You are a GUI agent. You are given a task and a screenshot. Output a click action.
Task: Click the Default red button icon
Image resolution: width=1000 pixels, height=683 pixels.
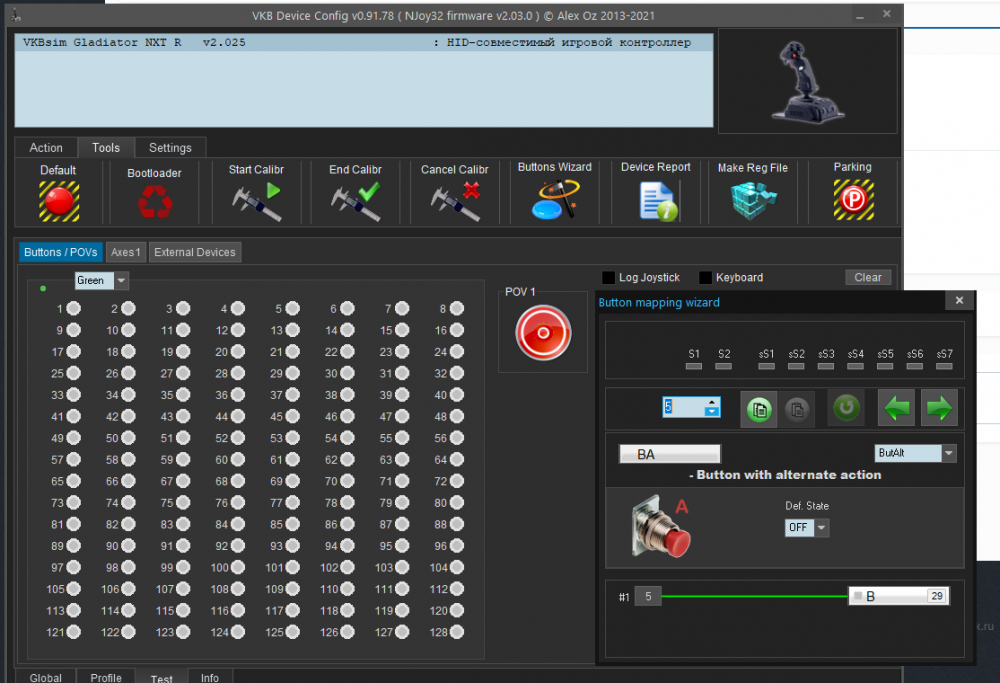click(x=59, y=201)
